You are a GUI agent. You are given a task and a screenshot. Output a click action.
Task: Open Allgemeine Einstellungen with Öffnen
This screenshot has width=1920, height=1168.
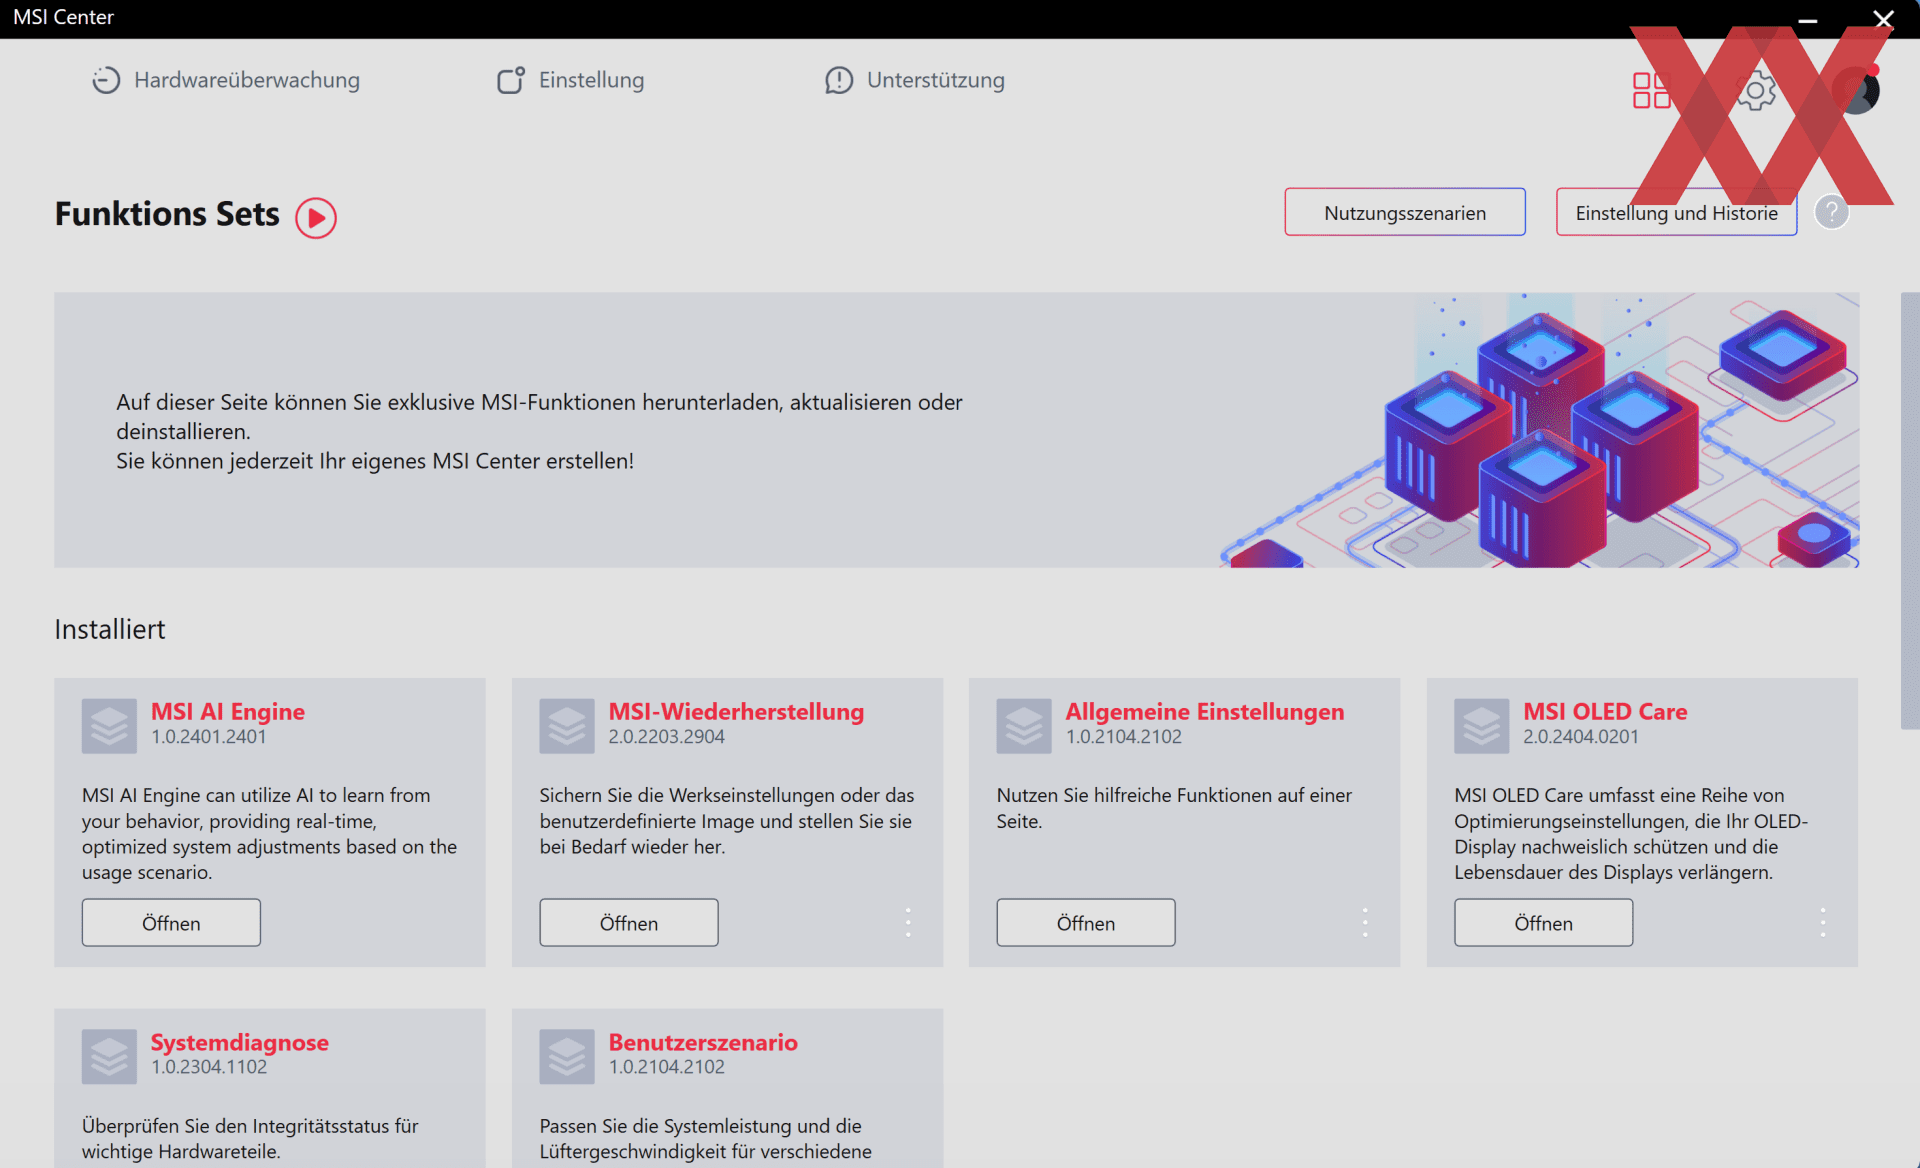(1086, 922)
